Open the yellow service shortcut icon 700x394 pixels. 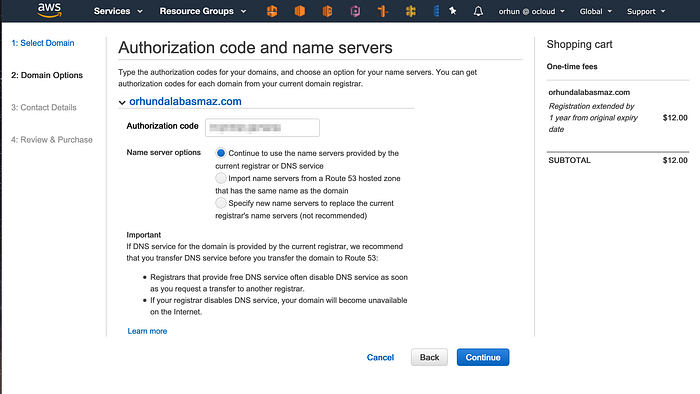[x=411, y=11]
